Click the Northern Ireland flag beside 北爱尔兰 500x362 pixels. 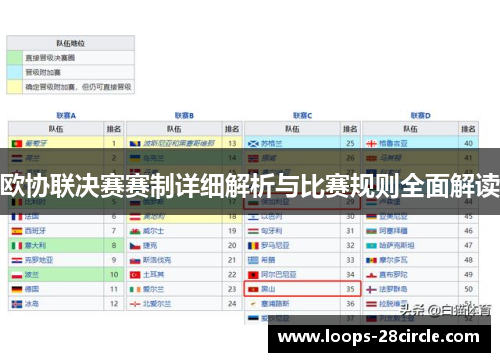click(x=135, y=304)
